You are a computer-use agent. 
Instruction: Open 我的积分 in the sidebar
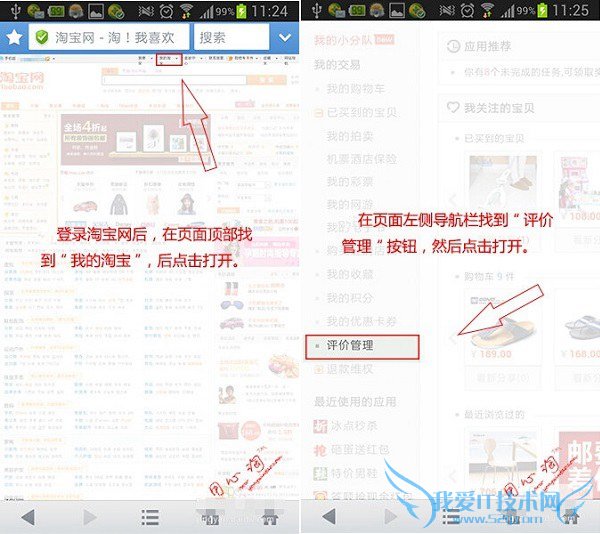pos(350,298)
